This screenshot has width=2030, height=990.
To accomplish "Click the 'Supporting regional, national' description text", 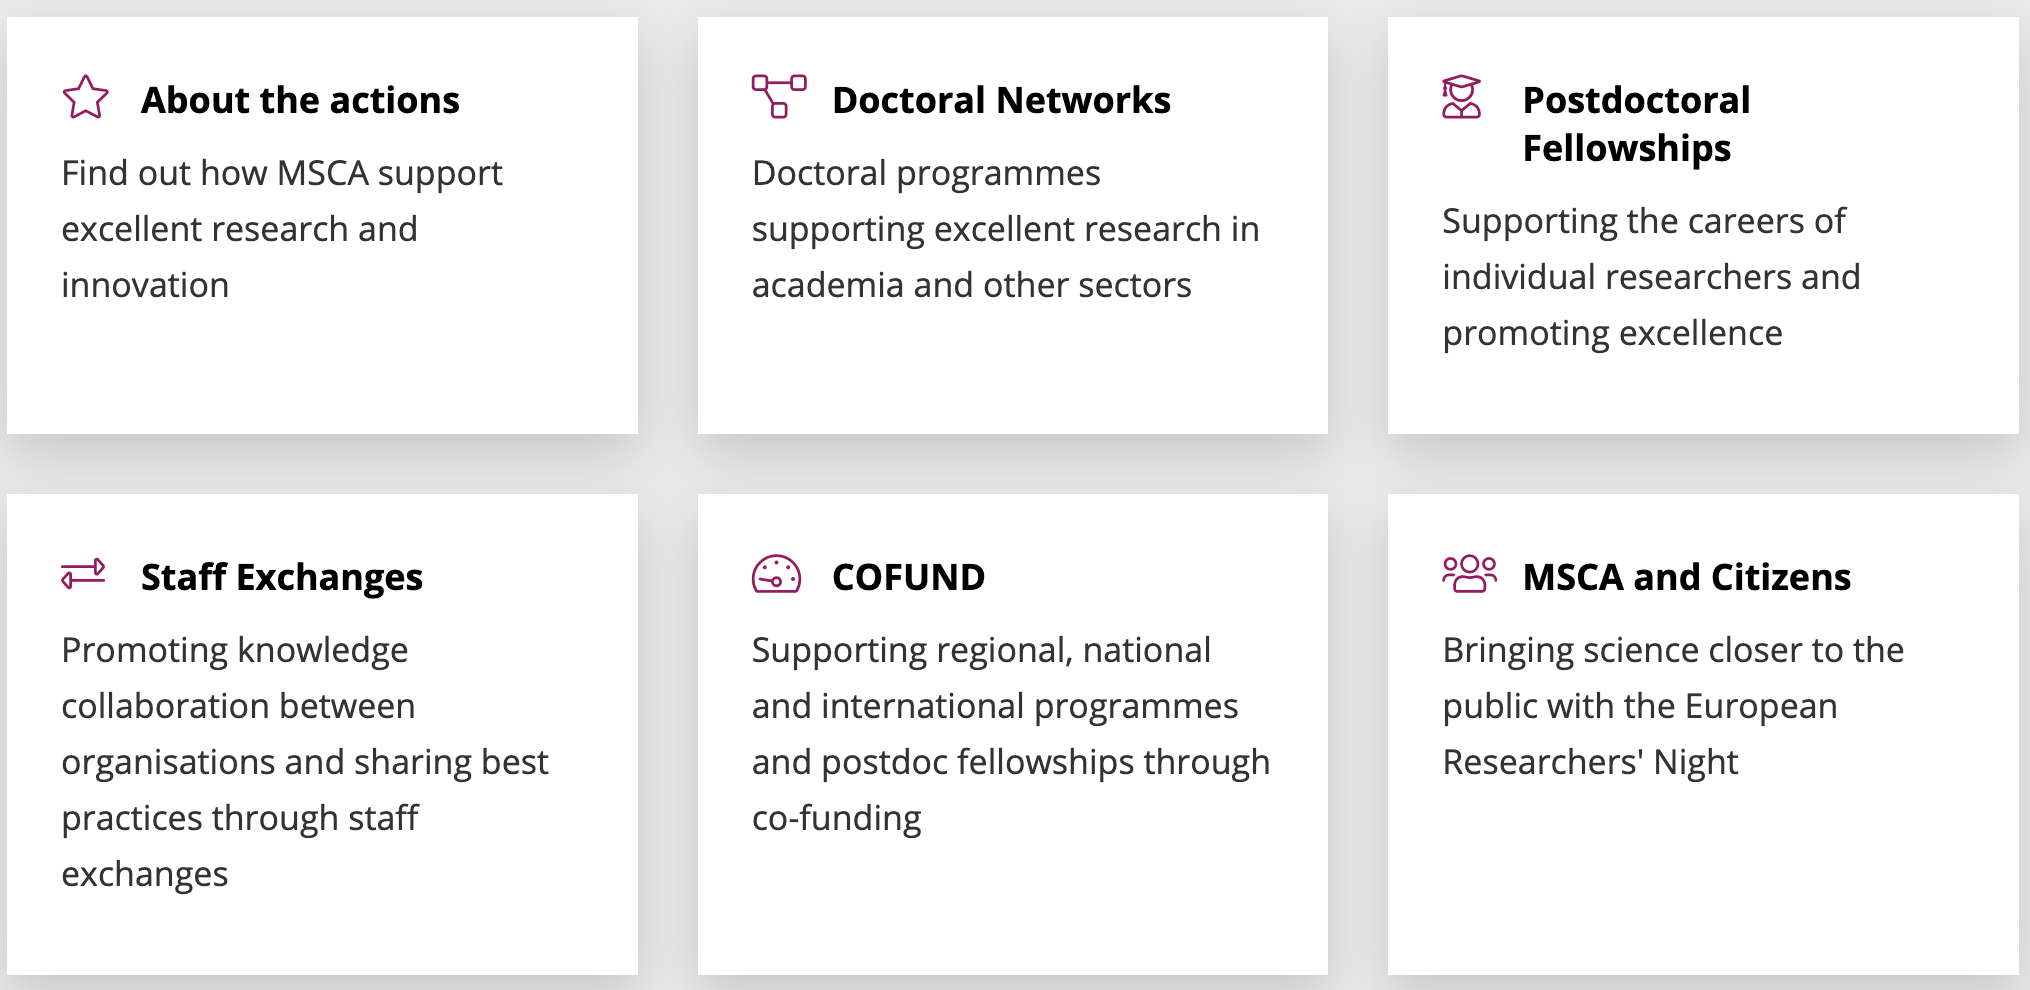I will pyautogui.click(x=1011, y=734).
